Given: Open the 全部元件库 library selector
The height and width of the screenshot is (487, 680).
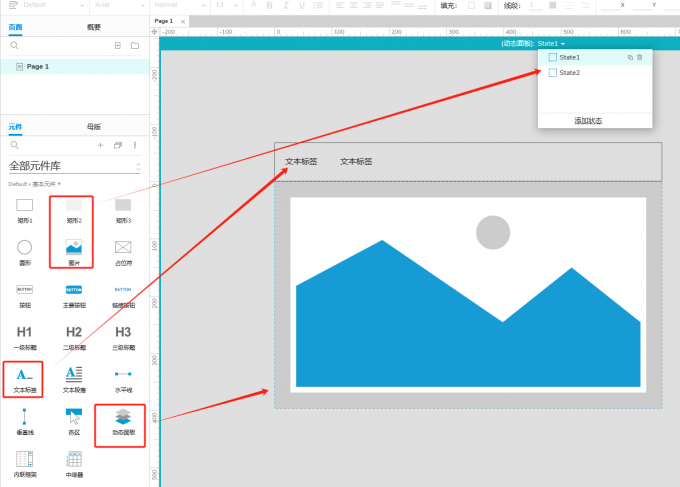Looking at the screenshot, I should coord(74,166).
